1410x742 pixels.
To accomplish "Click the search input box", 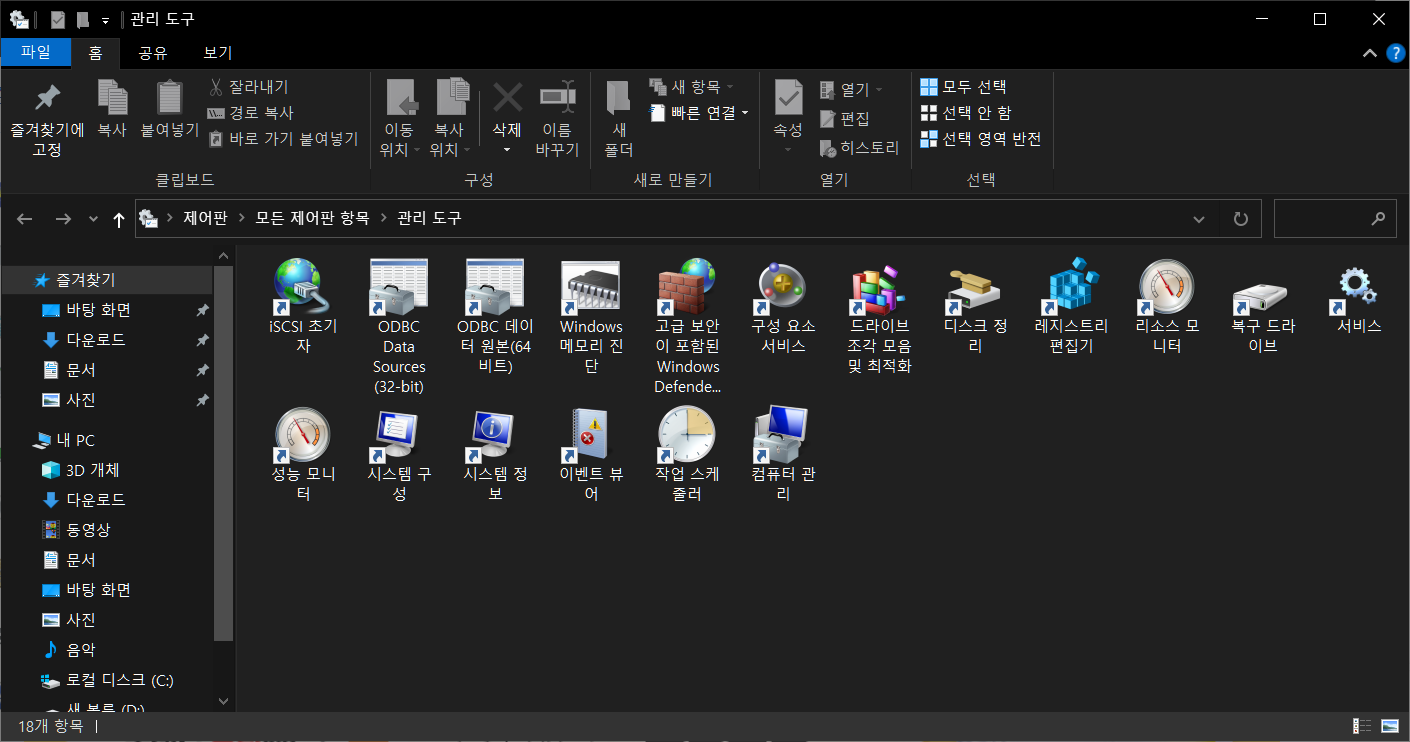I will click(1335, 218).
